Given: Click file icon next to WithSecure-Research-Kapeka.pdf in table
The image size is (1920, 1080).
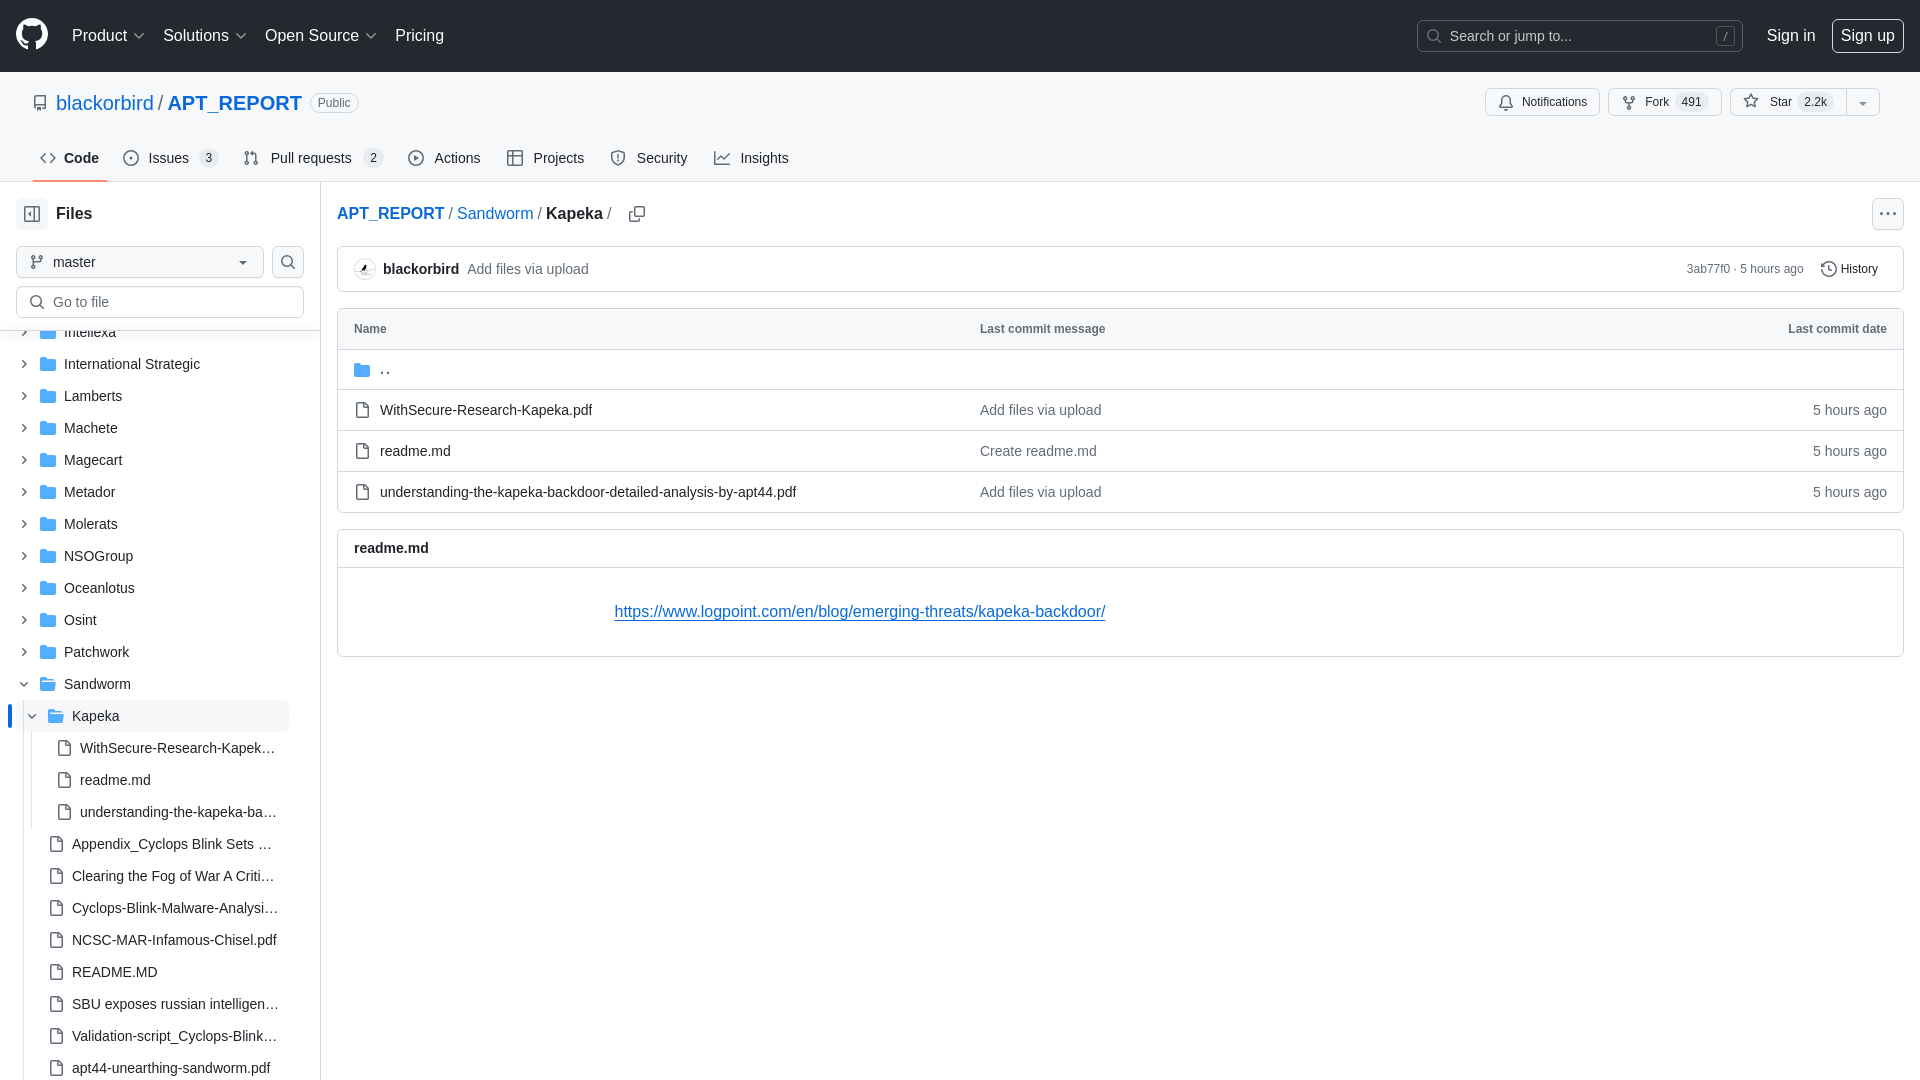Looking at the screenshot, I should 362,410.
